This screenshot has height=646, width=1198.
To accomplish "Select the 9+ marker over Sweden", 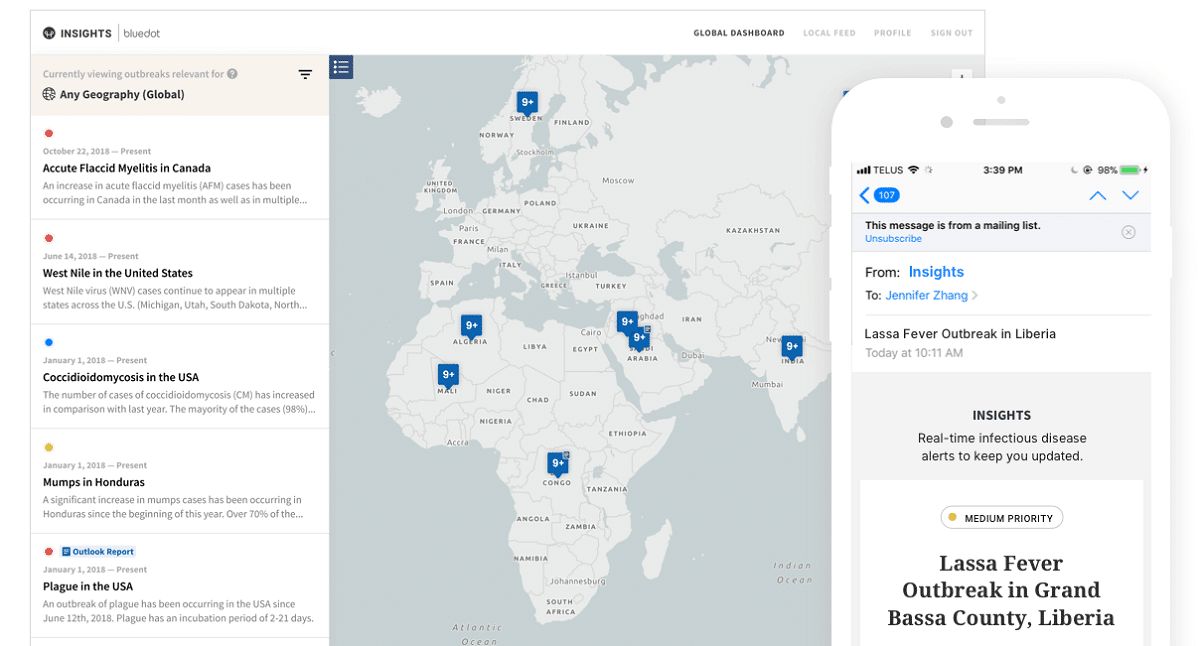I will pyautogui.click(x=527, y=102).
